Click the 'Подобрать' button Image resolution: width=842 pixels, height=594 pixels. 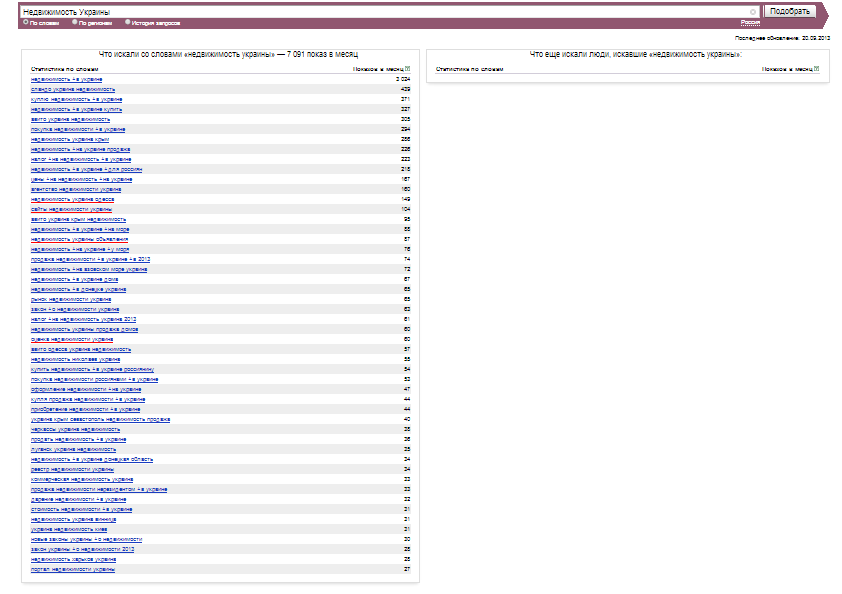[790, 11]
